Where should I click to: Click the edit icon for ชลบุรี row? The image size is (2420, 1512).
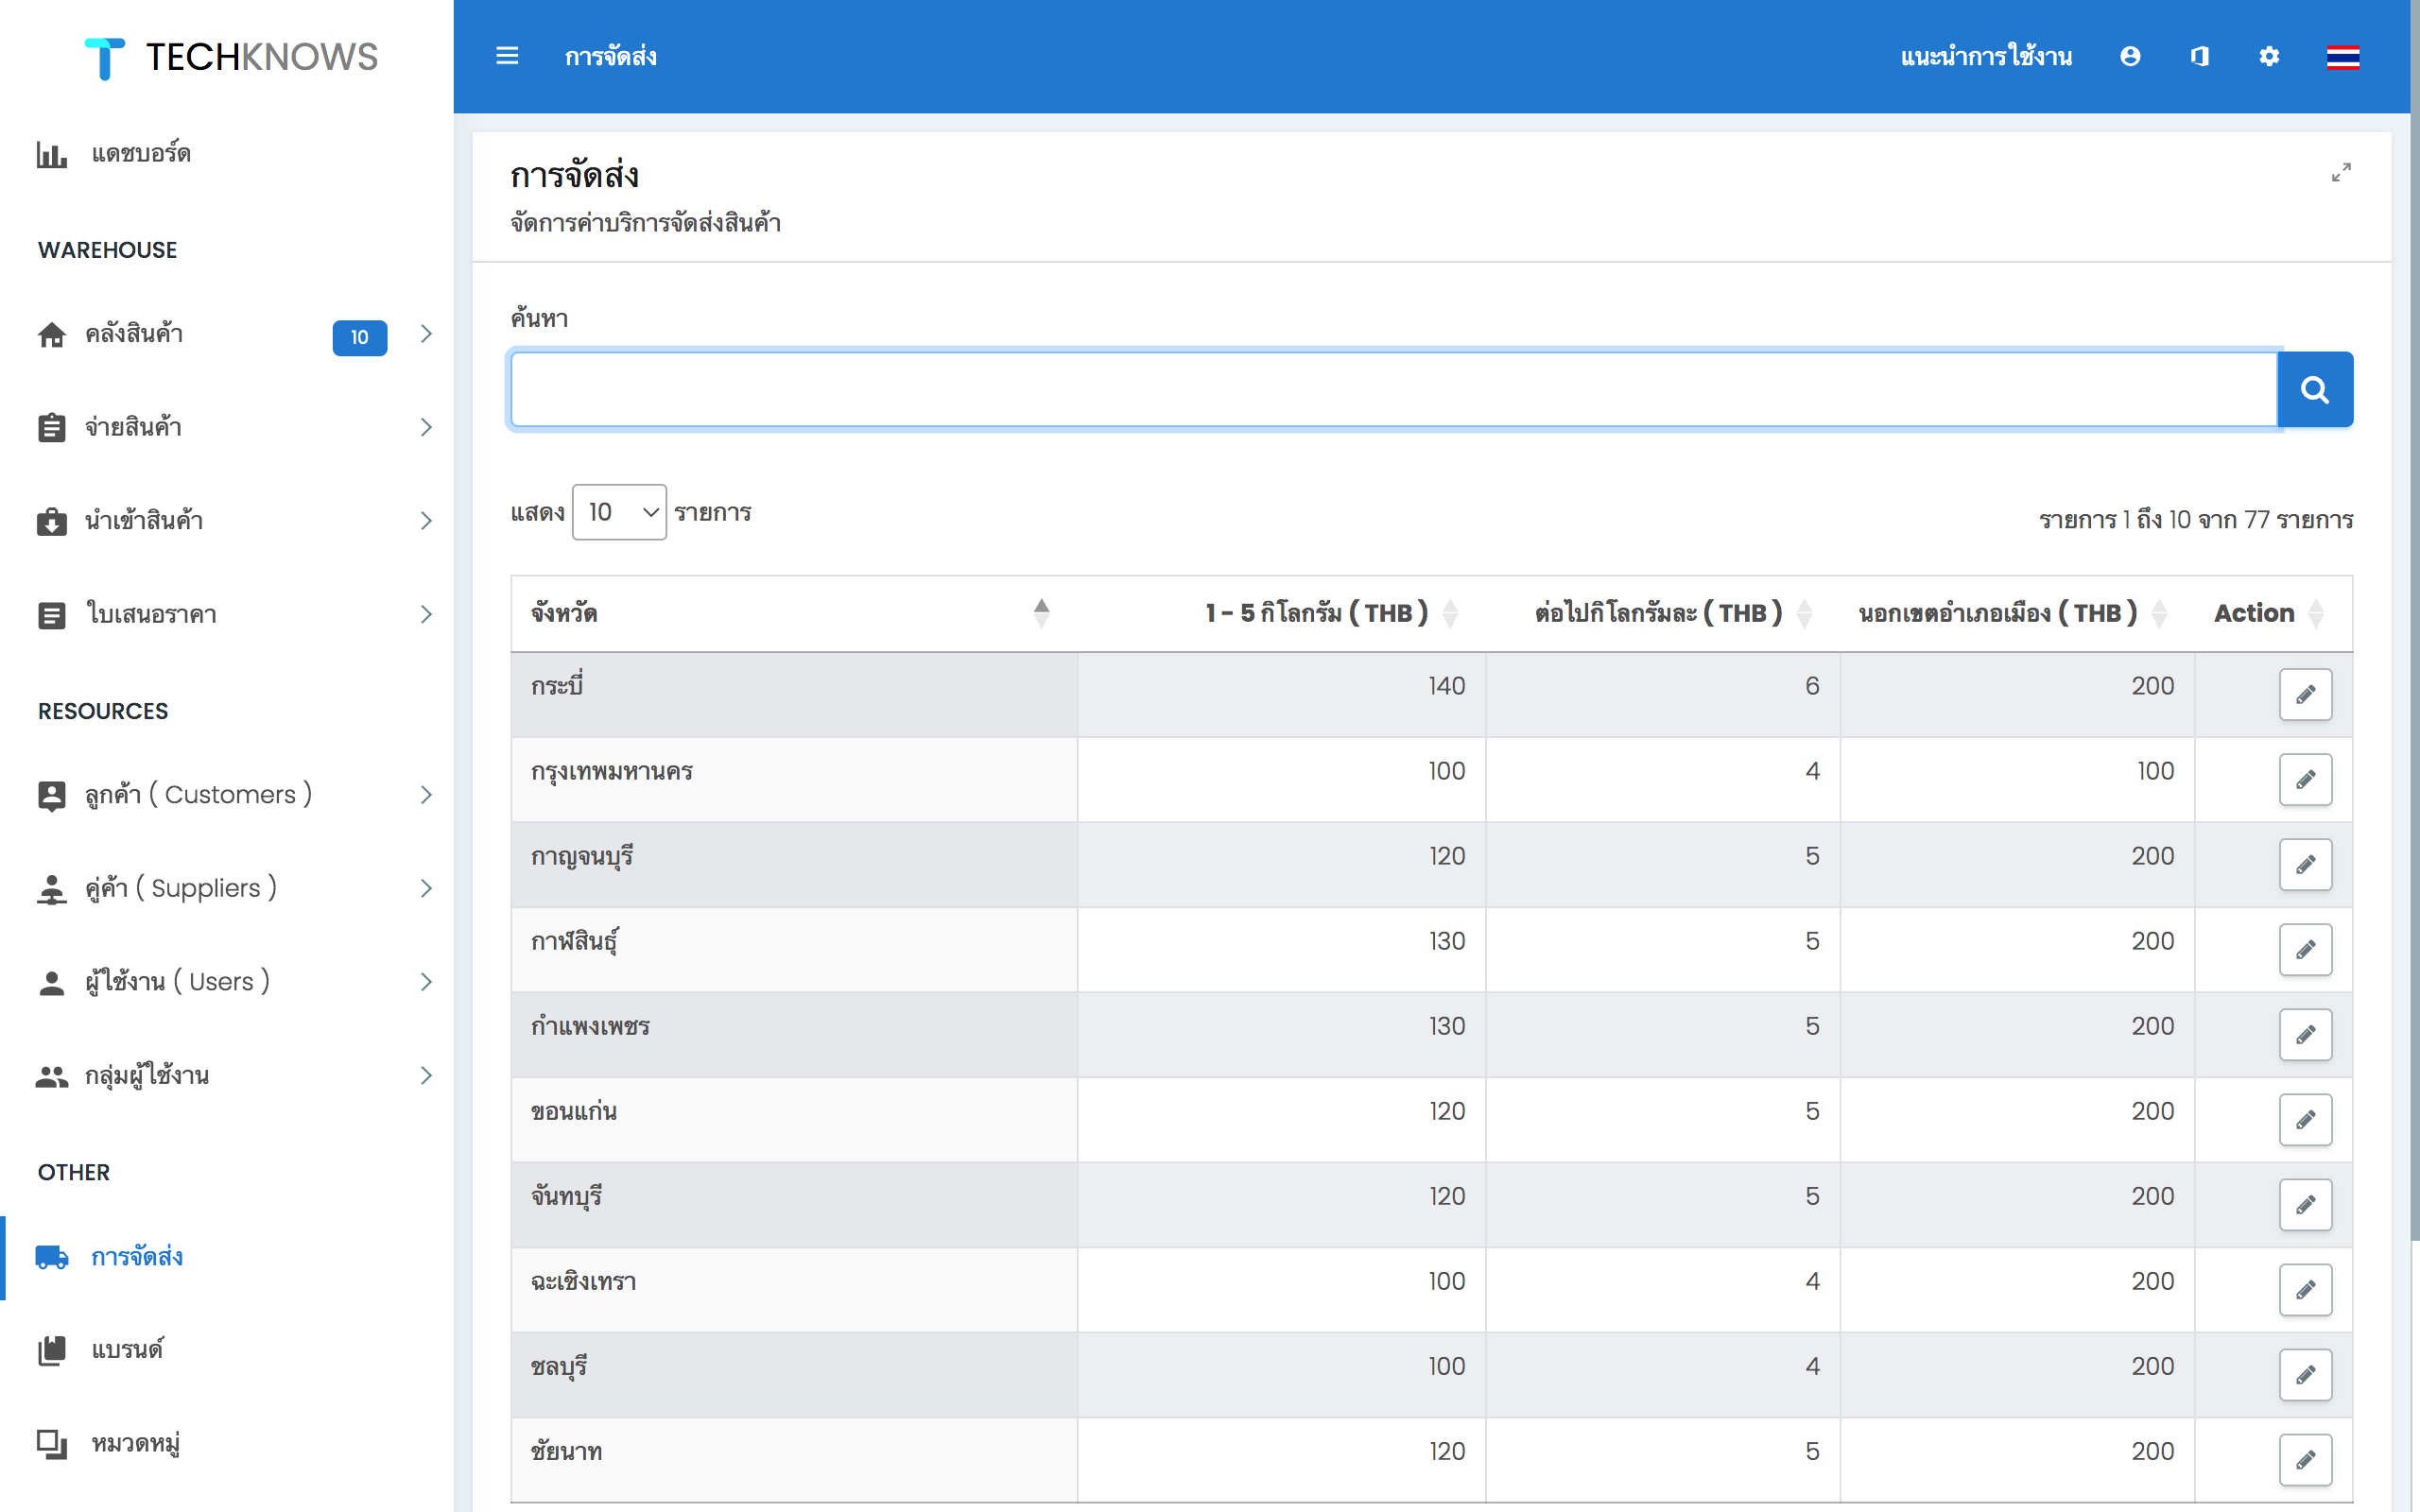tap(2304, 1376)
